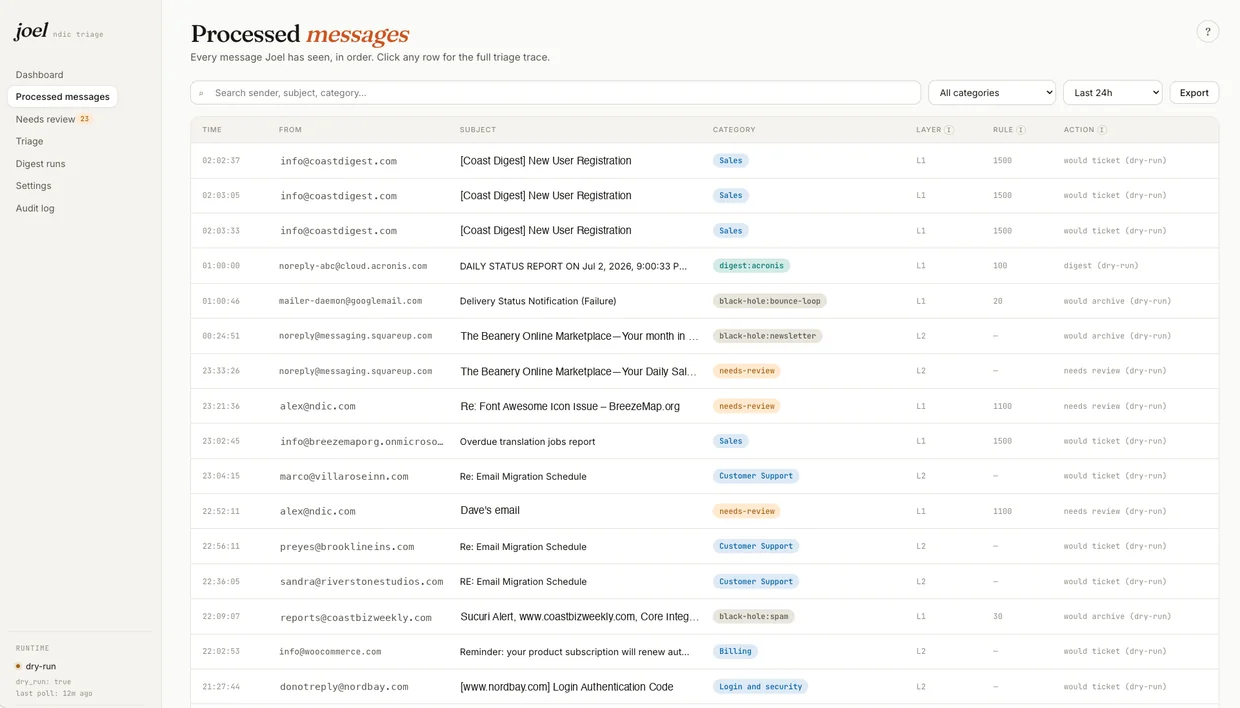This screenshot has height=708, width=1240.
Task: Open the 02:02:37 Coast Digest row
Action: 705,161
